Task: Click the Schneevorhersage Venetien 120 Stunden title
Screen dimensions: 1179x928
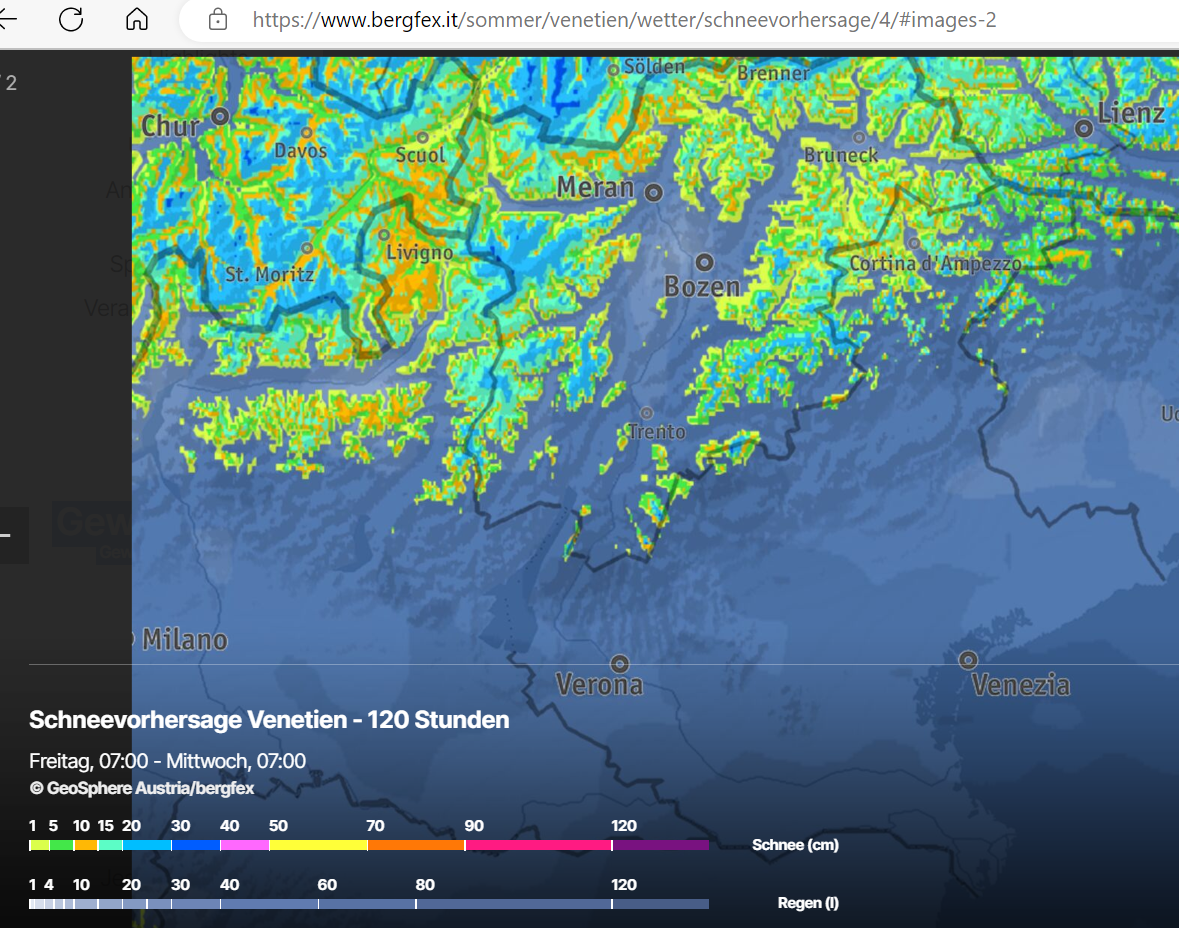Action: point(269,720)
